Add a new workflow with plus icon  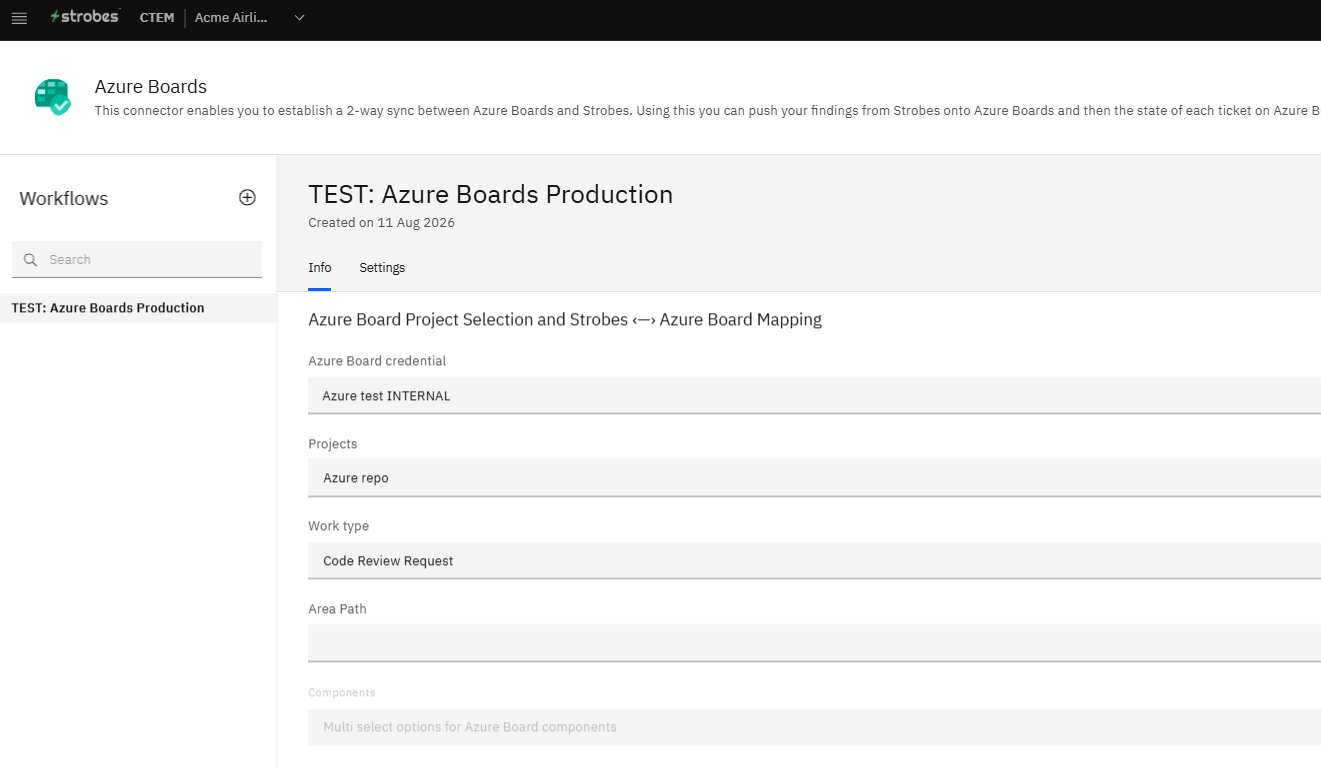(247, 198)
